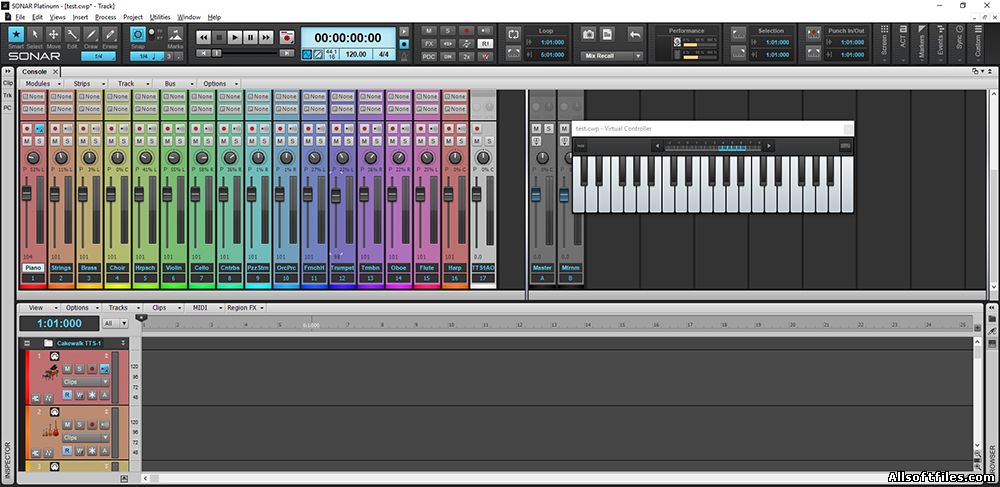Open Strings track Clips edit filter dropdown
Viewport: 1000px width, 487px height.
85,438
